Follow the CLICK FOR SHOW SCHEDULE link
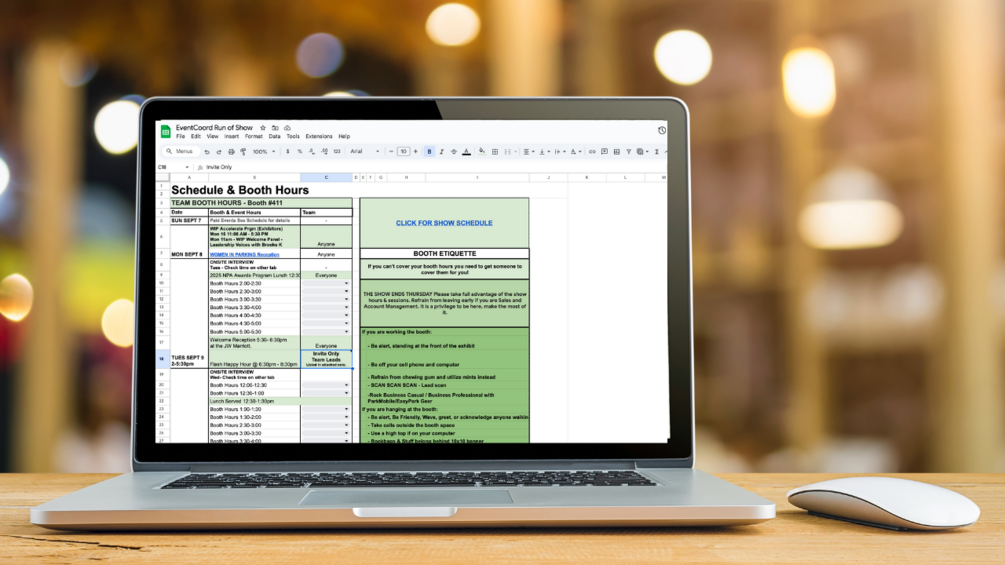Screen dimensions: 1005x565 point(444,223)
